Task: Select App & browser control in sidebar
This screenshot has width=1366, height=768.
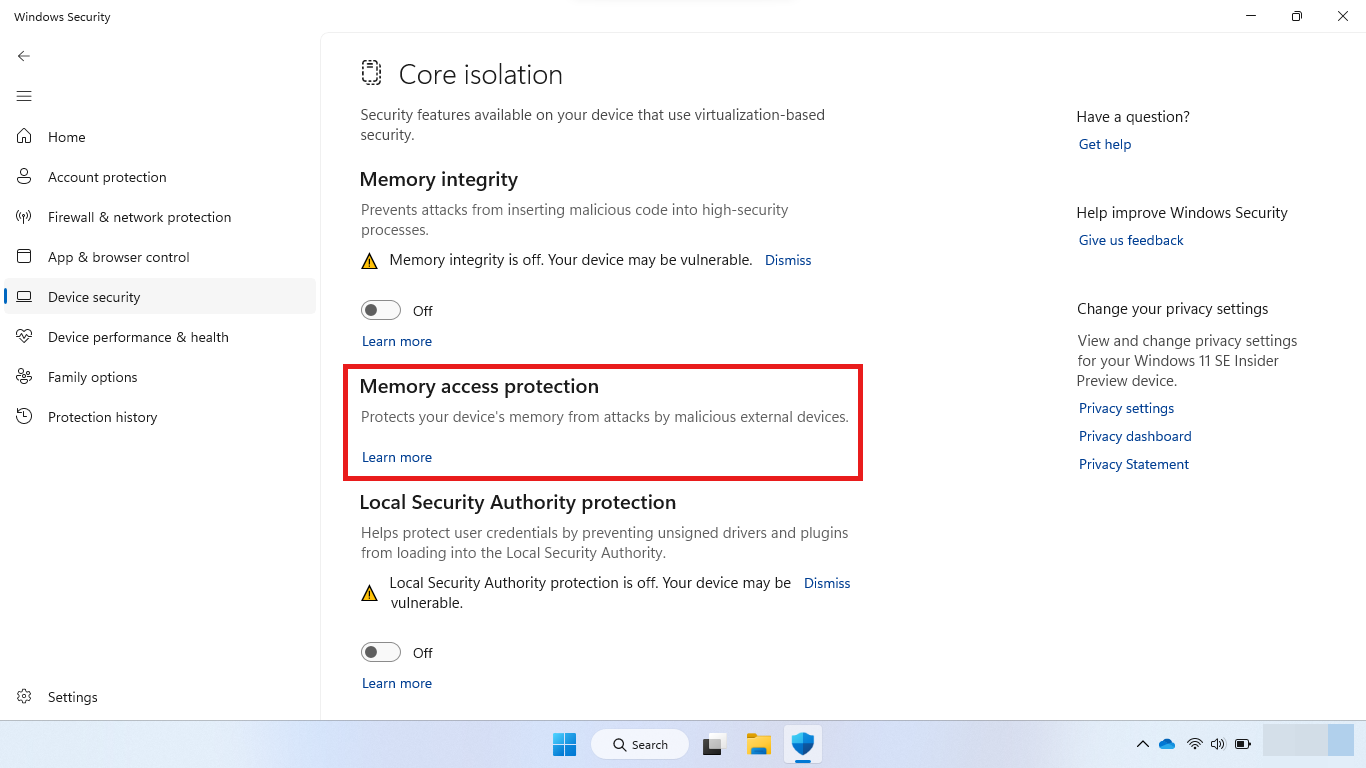Action: [118, 257]
